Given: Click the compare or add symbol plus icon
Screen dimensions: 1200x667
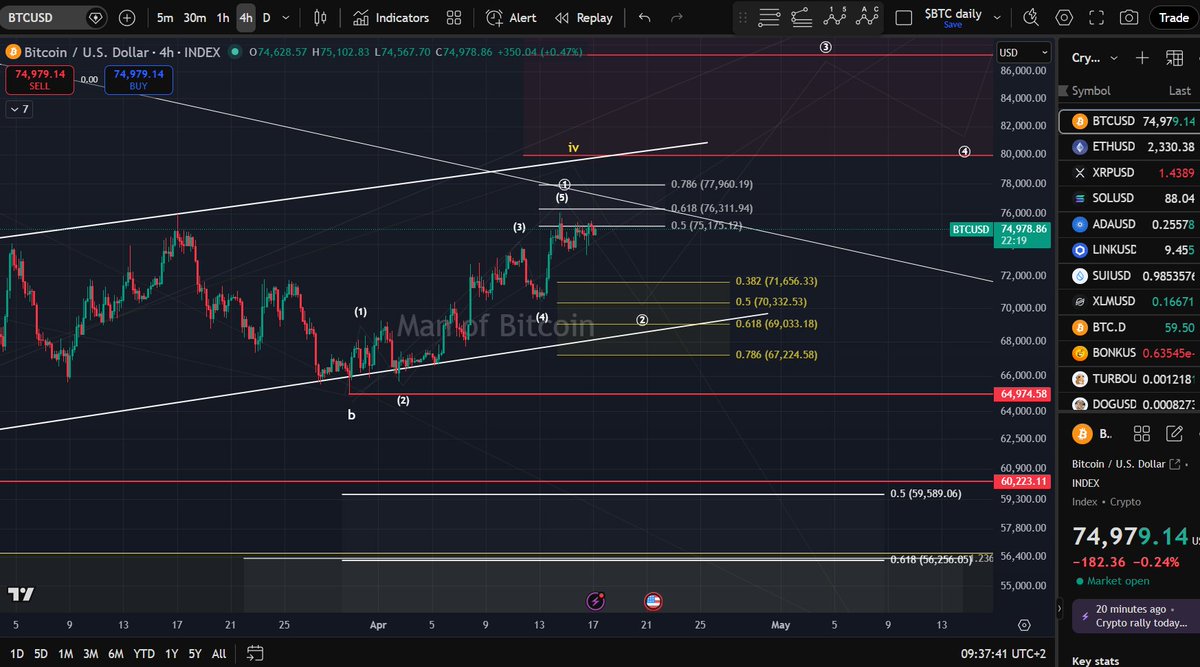Looking at the screenshot, I should [x=127, y=18].
